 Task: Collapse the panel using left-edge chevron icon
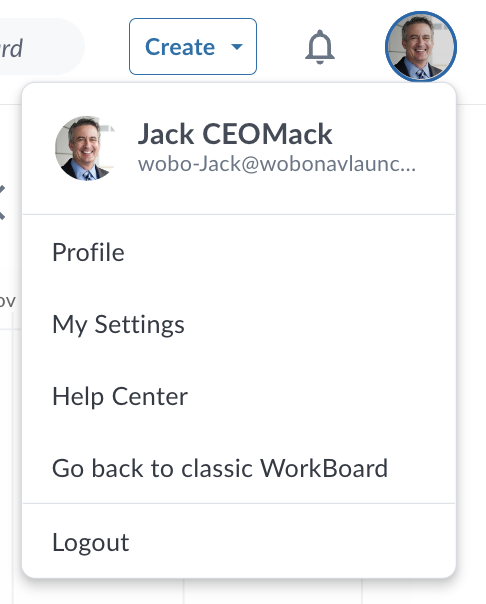point(2,202)
